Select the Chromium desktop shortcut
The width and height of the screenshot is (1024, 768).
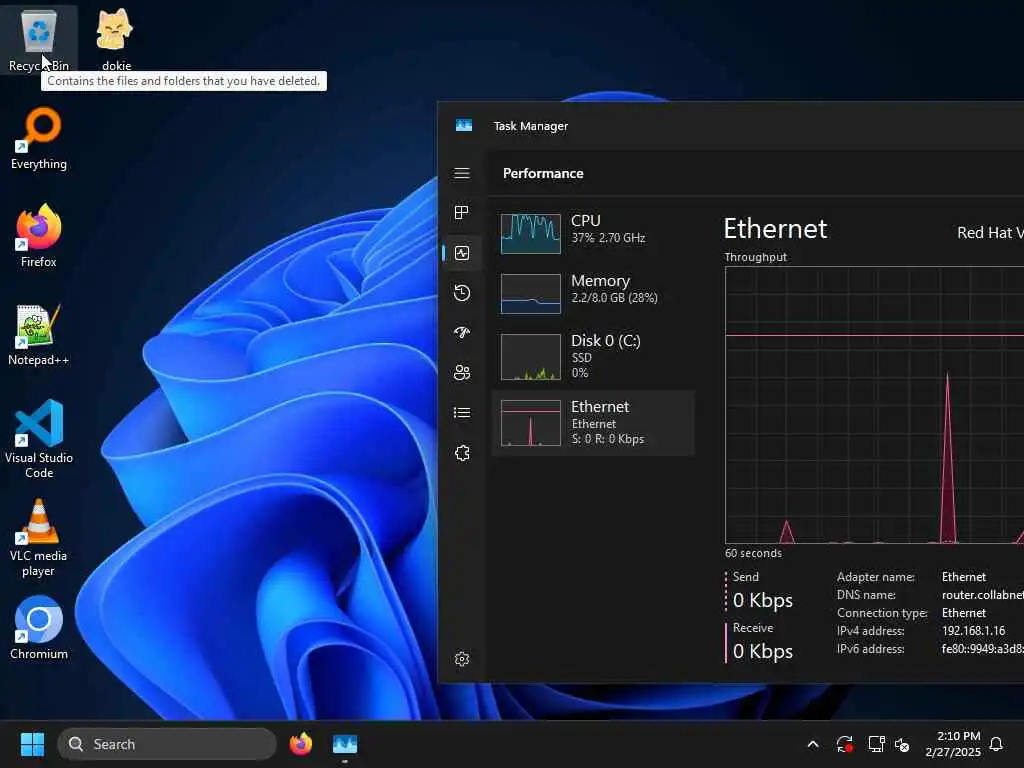tap(39, 628)
